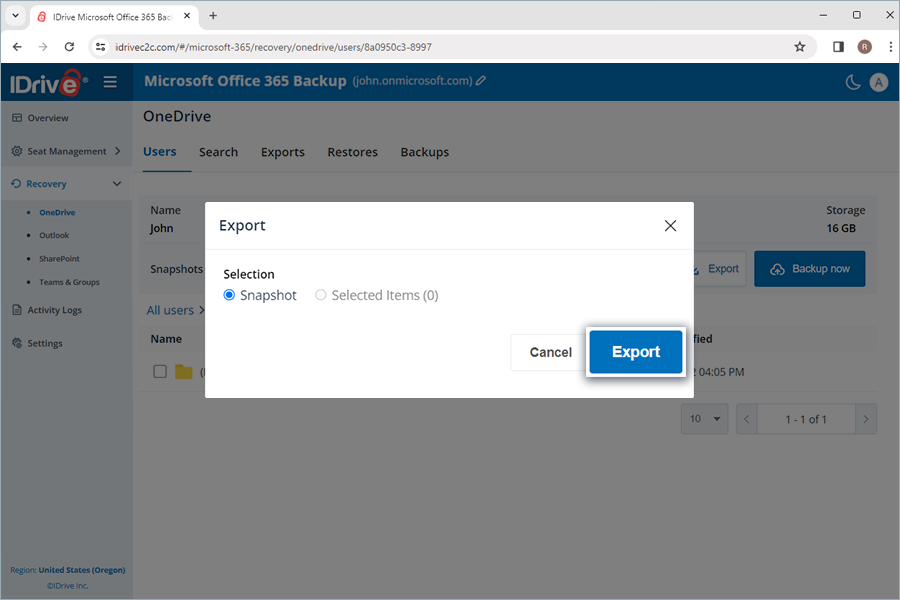Open the account avatar menu
Image resolution: width=900 pixels, height=600 pixels.
click(879, 82)
